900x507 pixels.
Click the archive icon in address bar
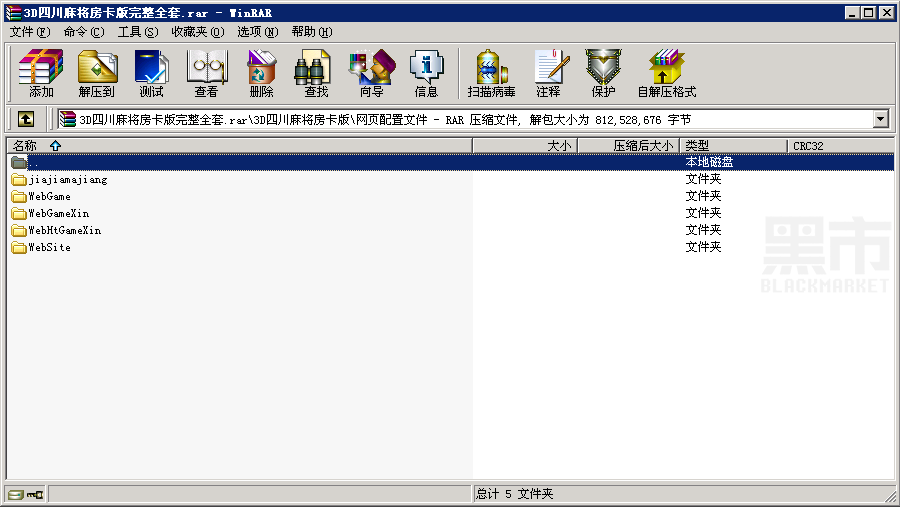68,119
